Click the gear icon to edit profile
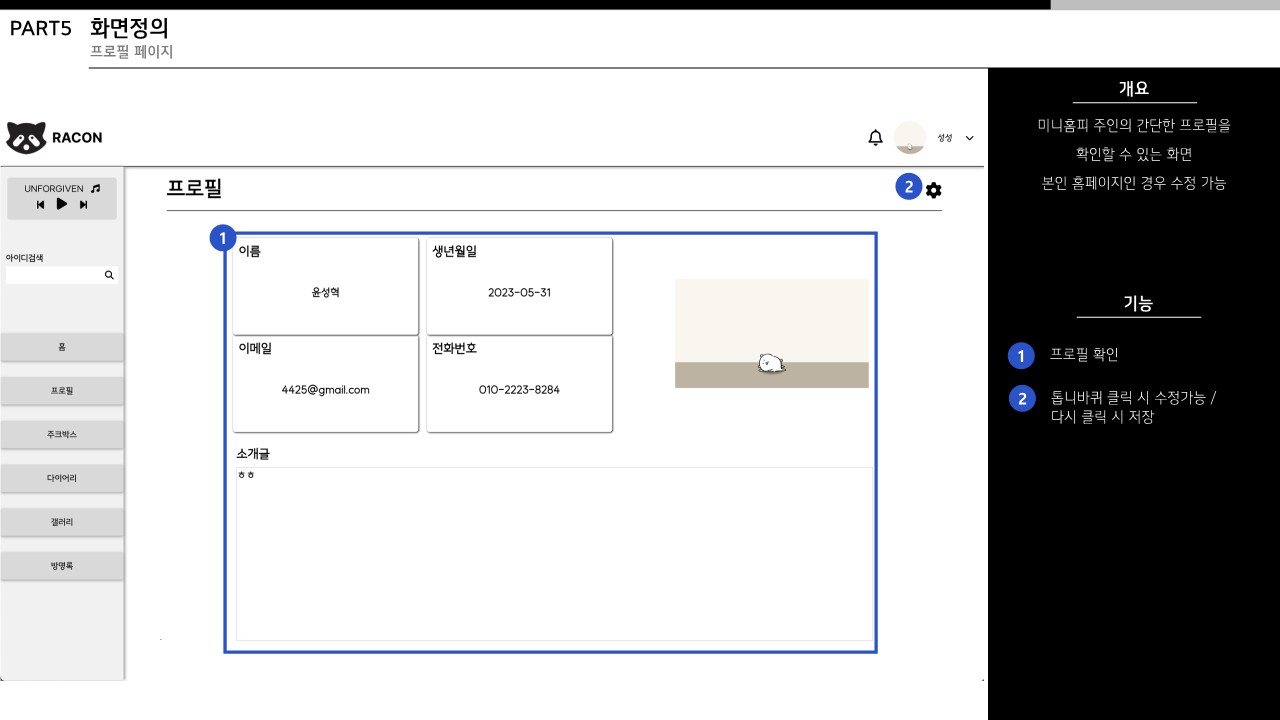1280x720 pixels. click(x=933, y=190)
